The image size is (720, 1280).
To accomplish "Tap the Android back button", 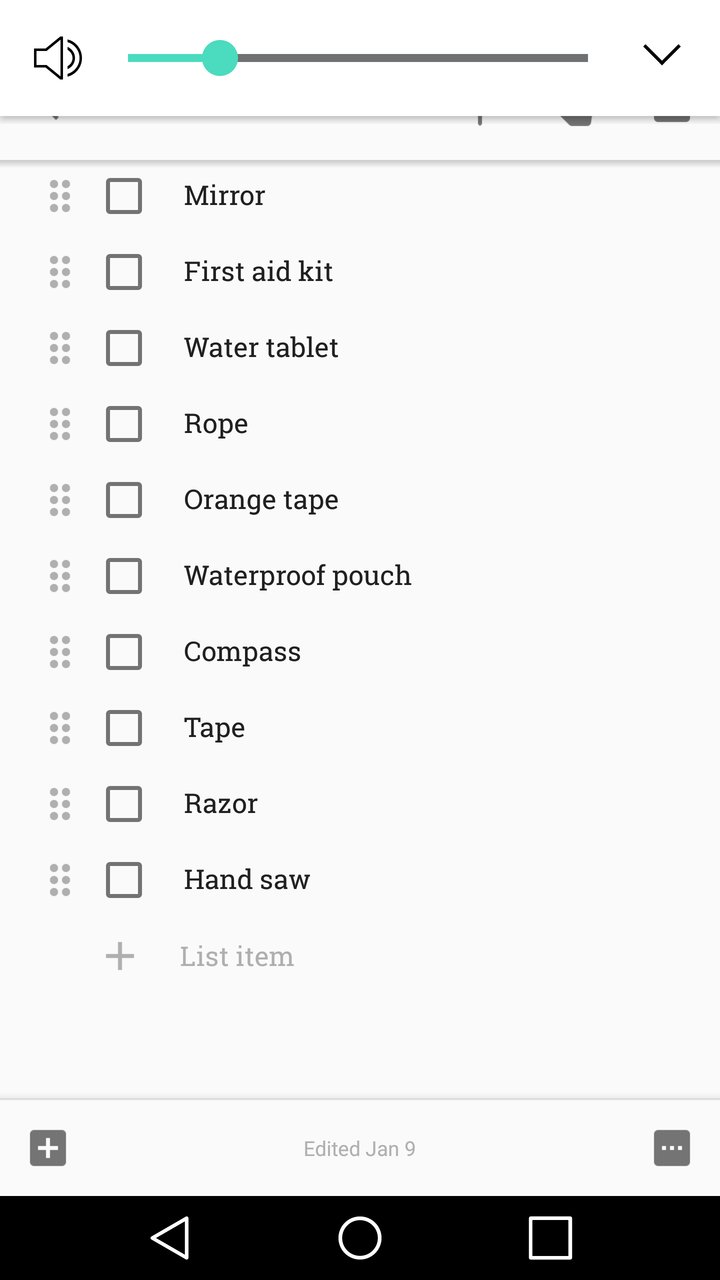I will click(170, 1238).
